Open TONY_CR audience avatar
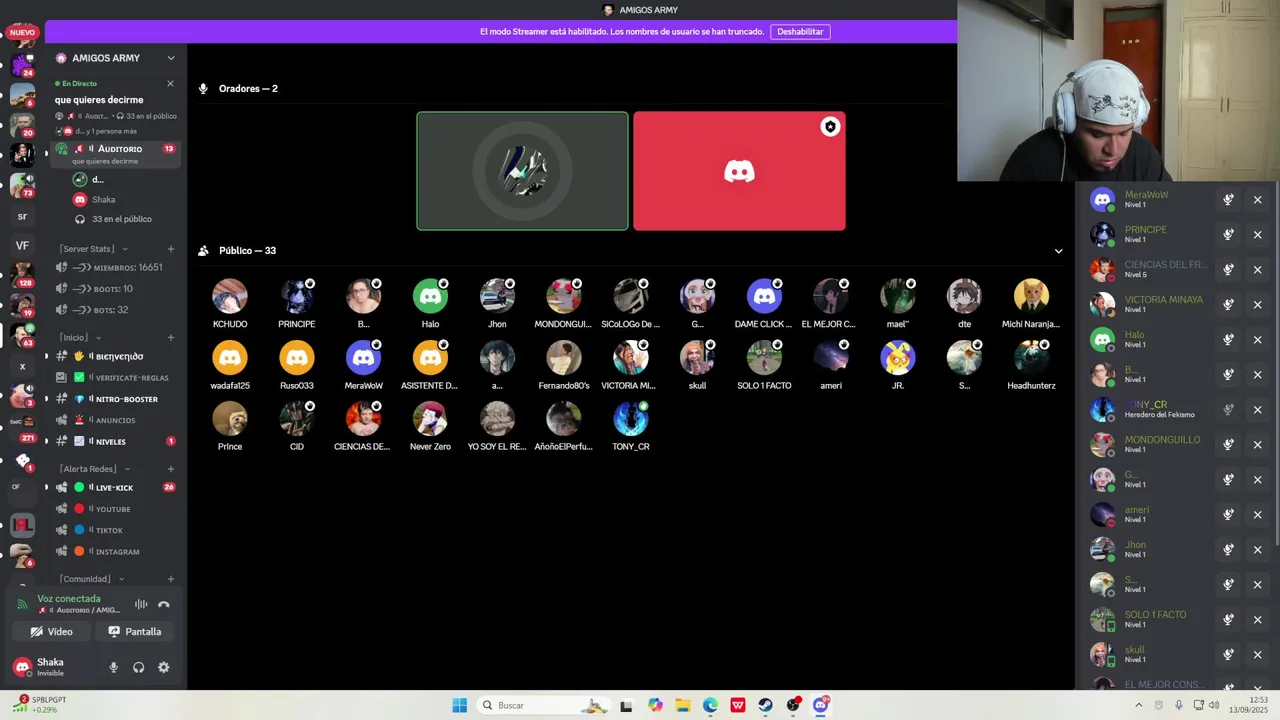1280x720 pixels. [631, 419]
